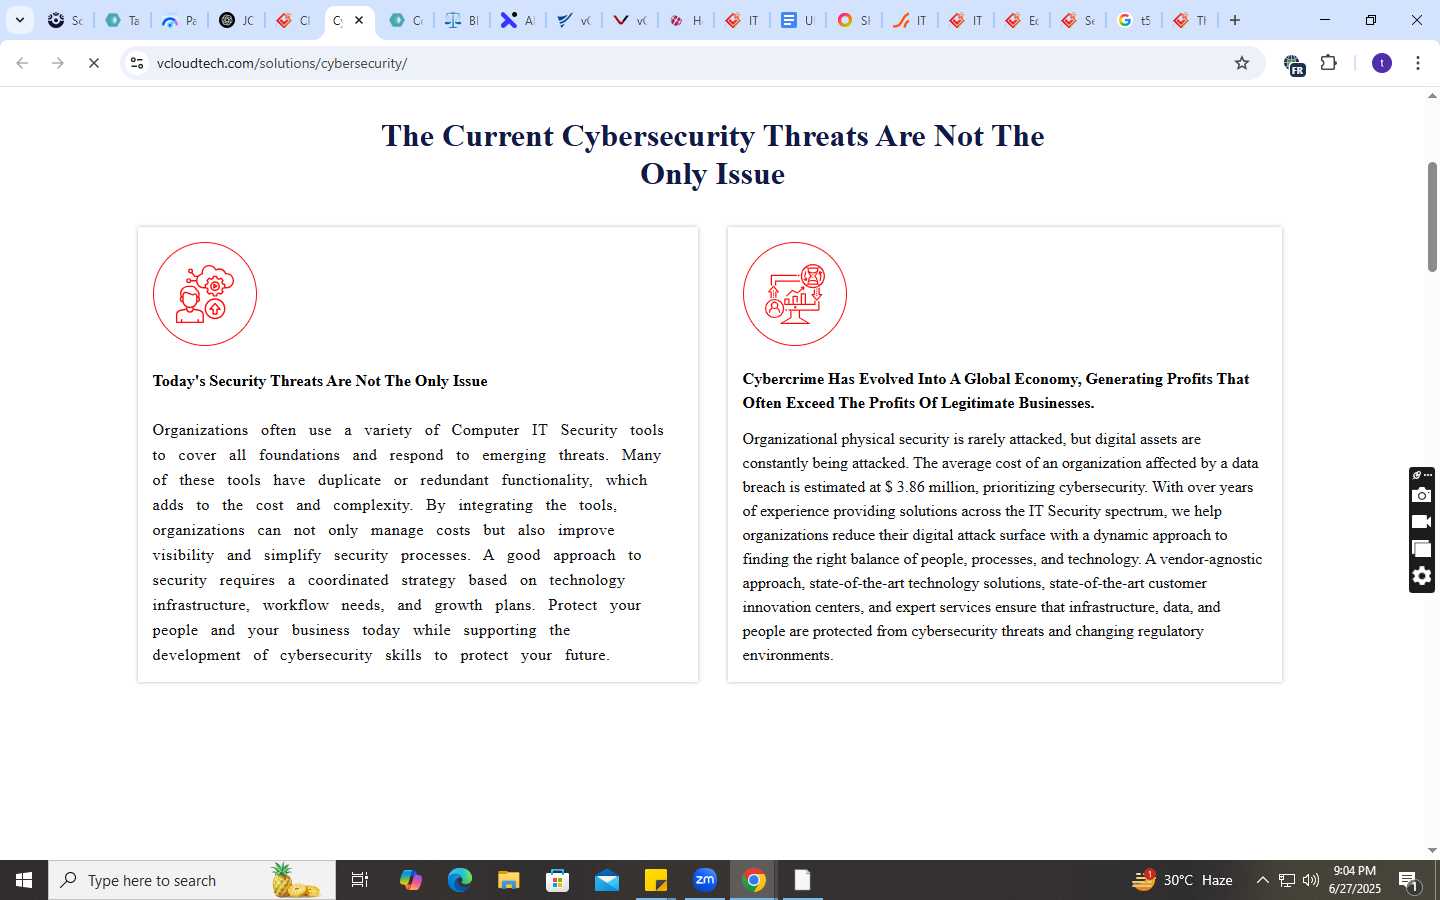Switch to the 'Sl' browser tab
1440x900 pixels.
[x=854, y=20]
